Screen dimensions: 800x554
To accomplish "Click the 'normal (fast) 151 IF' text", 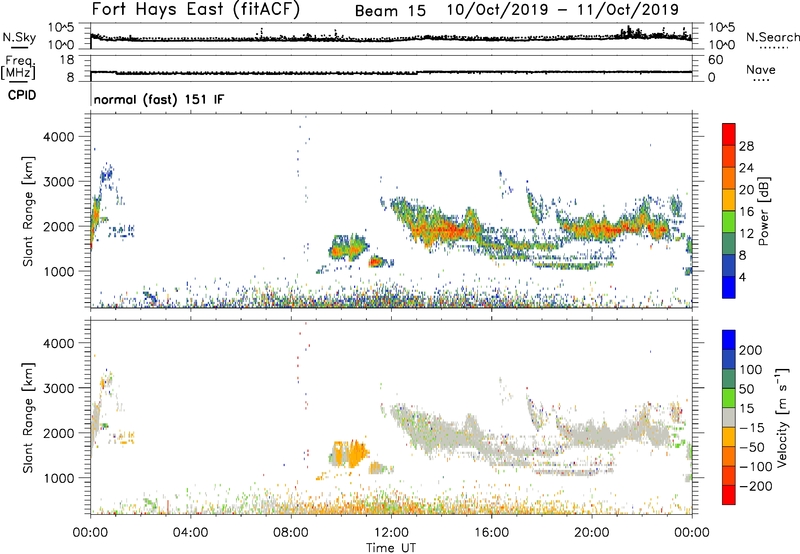I will [159, 99].
